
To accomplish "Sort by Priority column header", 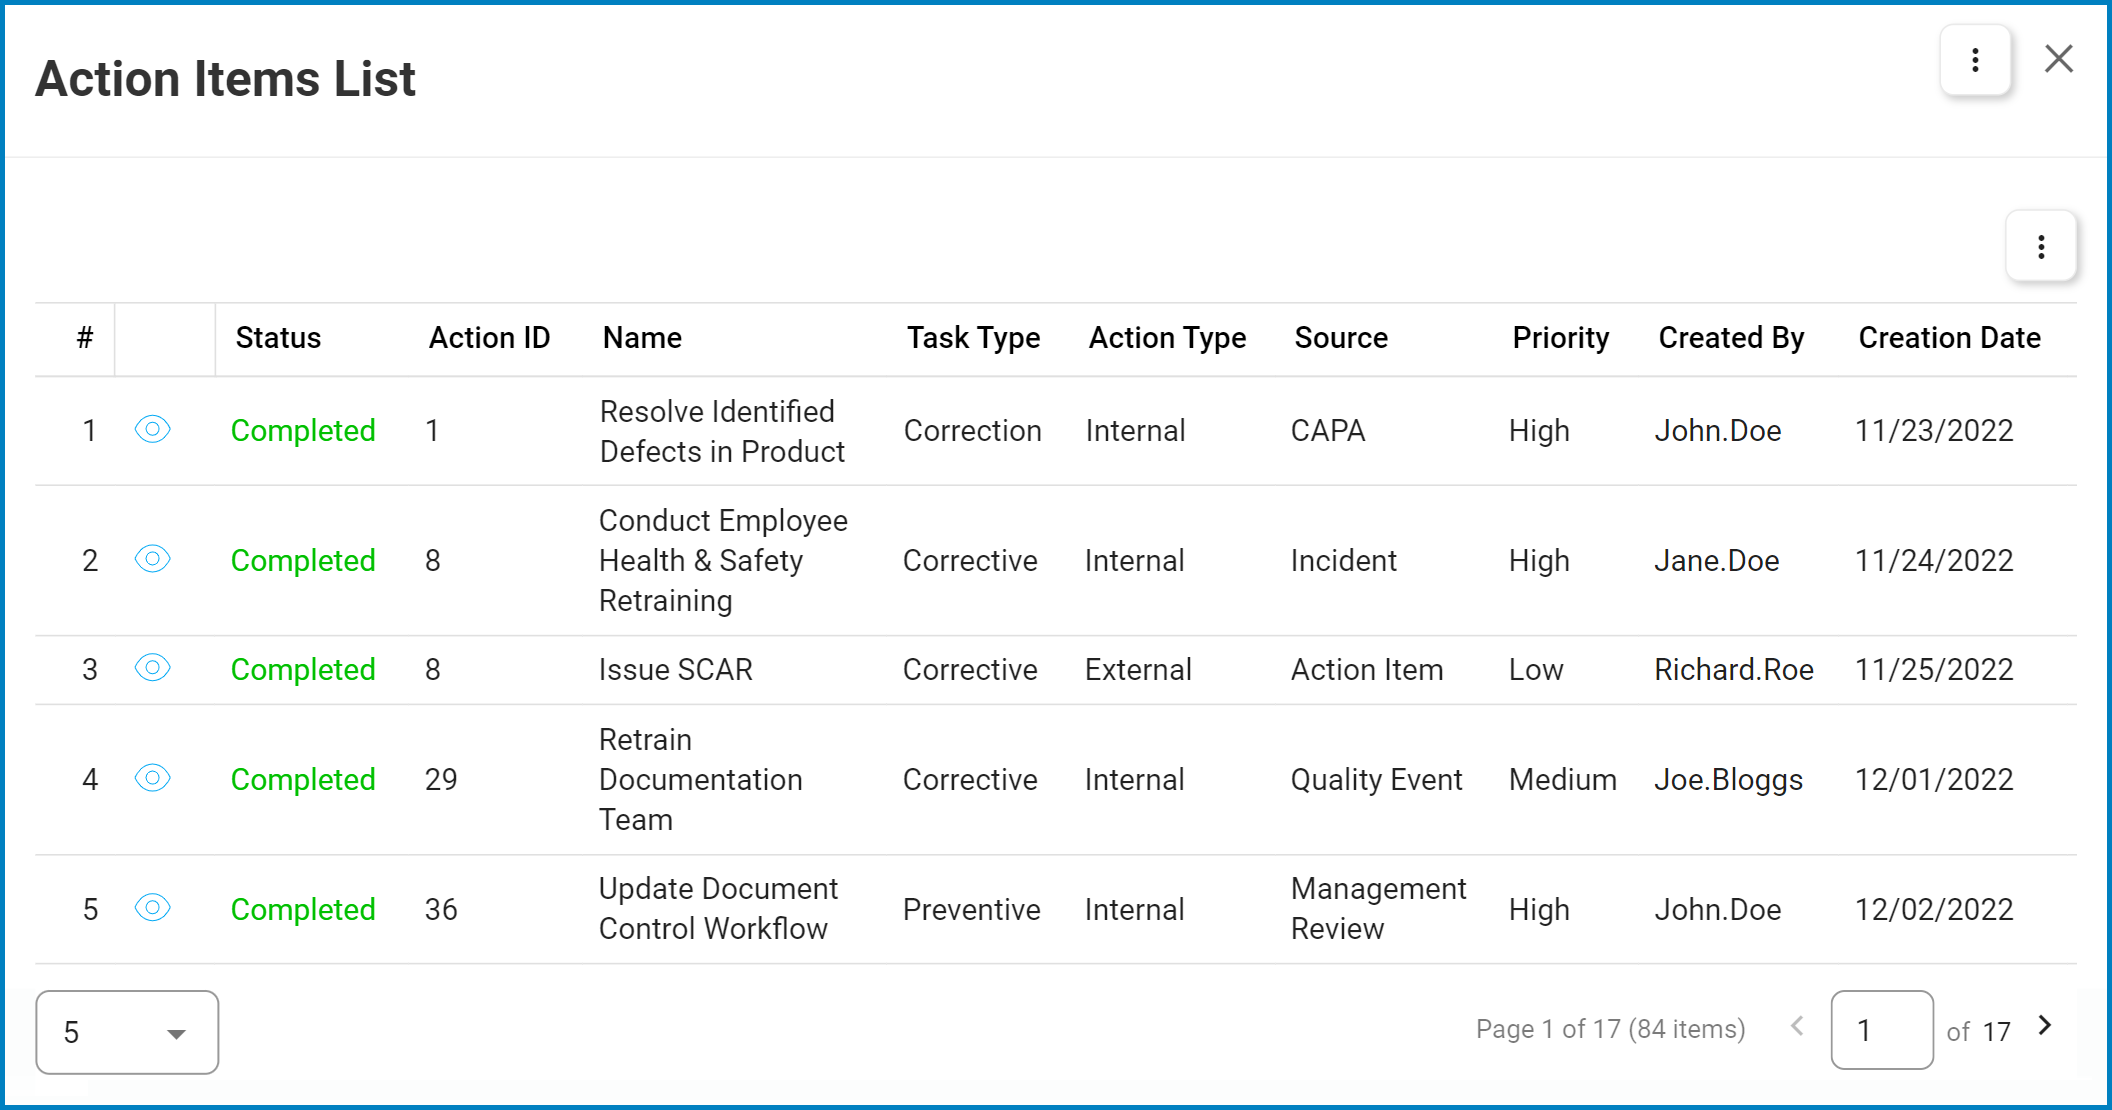I will coord(1560,338).
